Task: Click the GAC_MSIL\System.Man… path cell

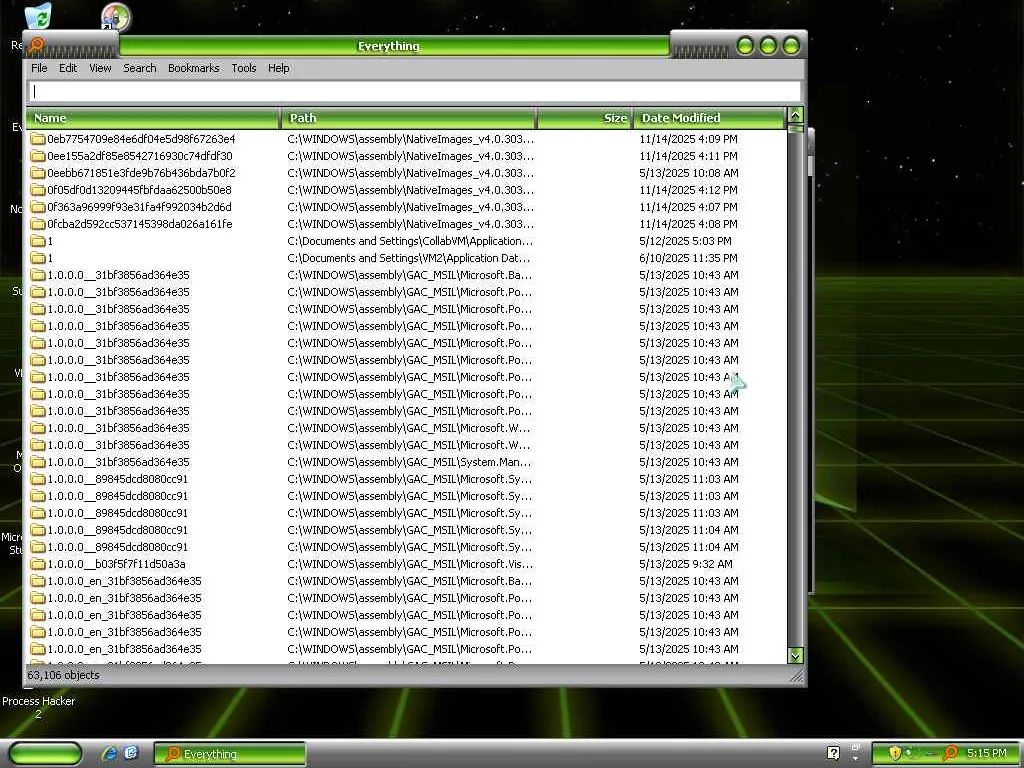Action: click(409, 462)
